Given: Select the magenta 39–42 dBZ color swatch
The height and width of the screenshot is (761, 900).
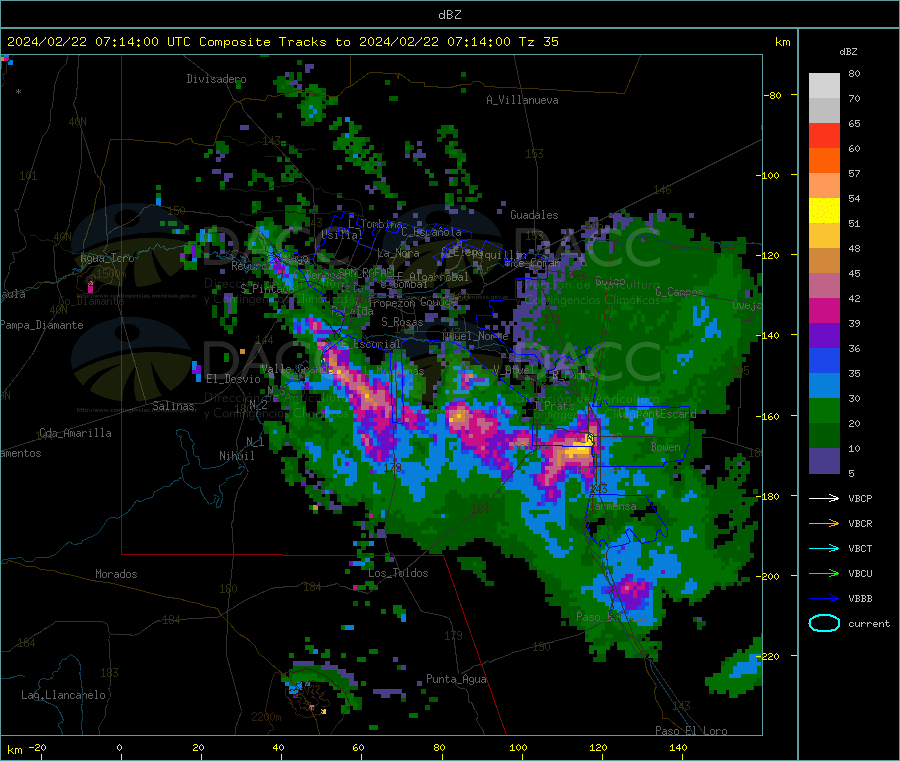Looking at the screenshot, I should click(x=824, y=310).
